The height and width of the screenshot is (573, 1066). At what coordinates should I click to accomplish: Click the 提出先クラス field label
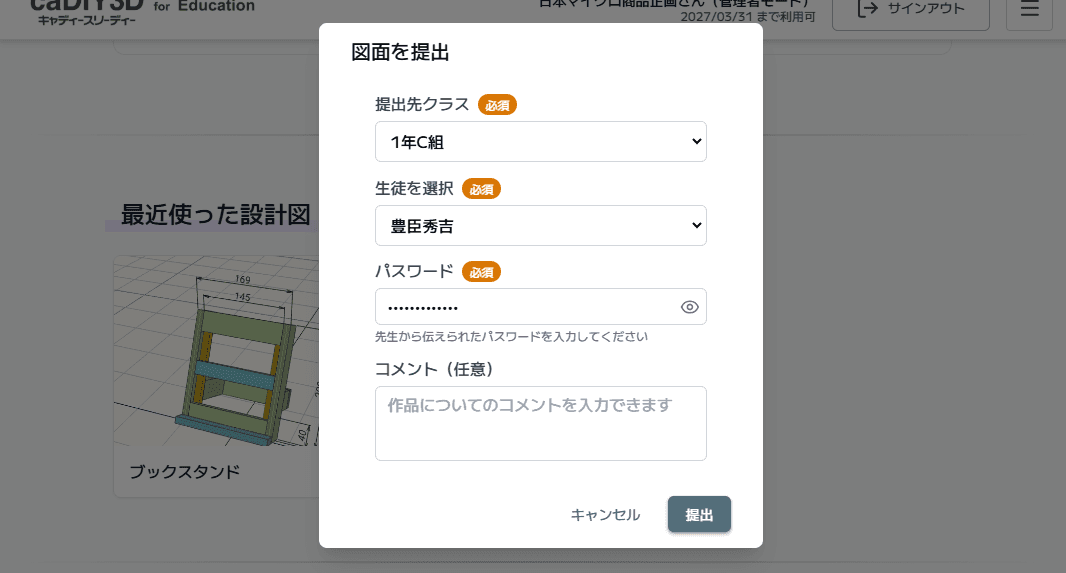[x=421, y=104]
